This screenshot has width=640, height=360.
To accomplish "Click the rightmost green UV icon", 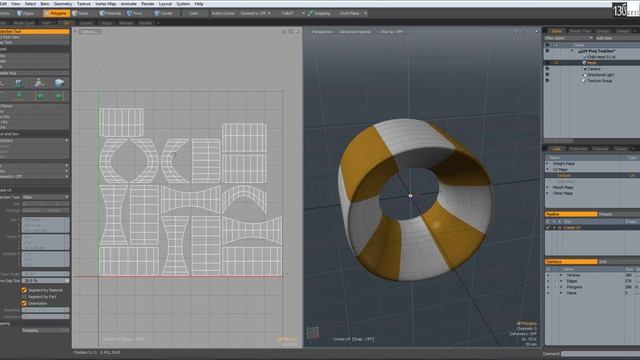I will point(59,96).
